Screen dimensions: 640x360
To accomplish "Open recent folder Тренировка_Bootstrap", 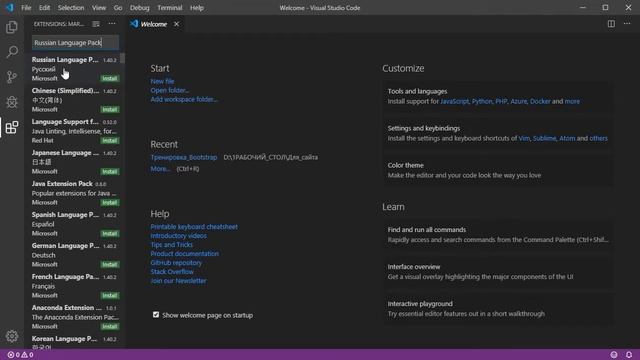I will (x=184, y=157).
